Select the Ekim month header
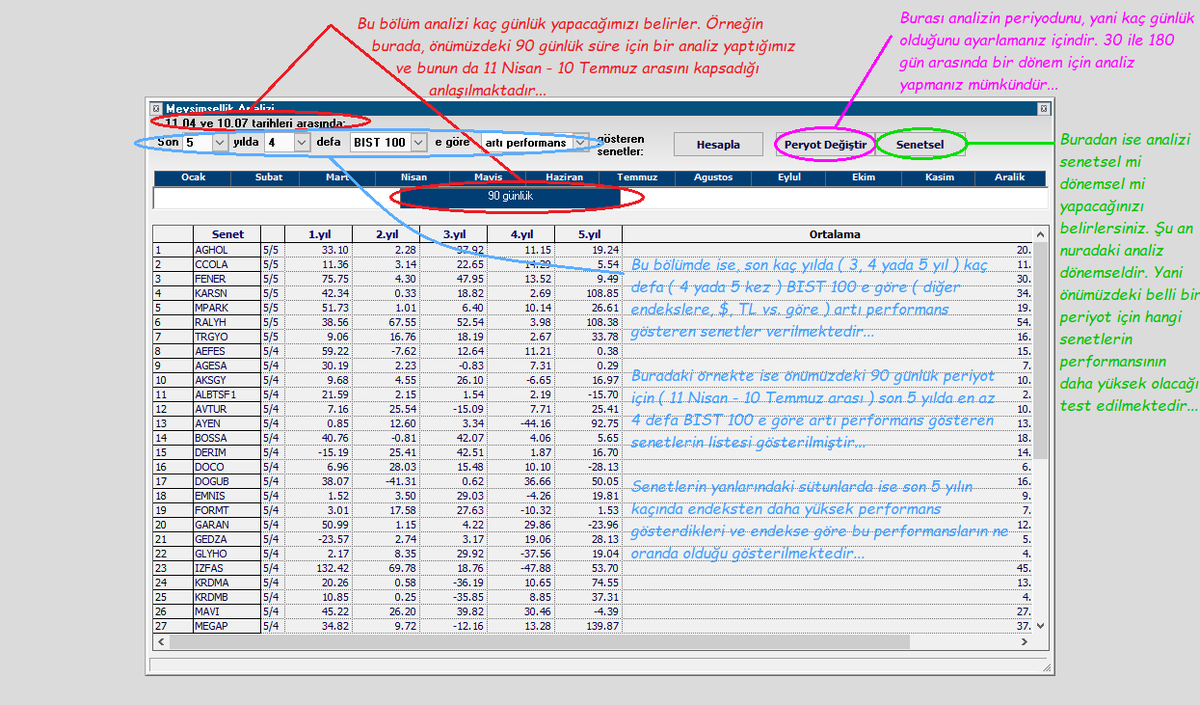The width and height of the screenshot is (1200, 705). click(x=863, y=177)
